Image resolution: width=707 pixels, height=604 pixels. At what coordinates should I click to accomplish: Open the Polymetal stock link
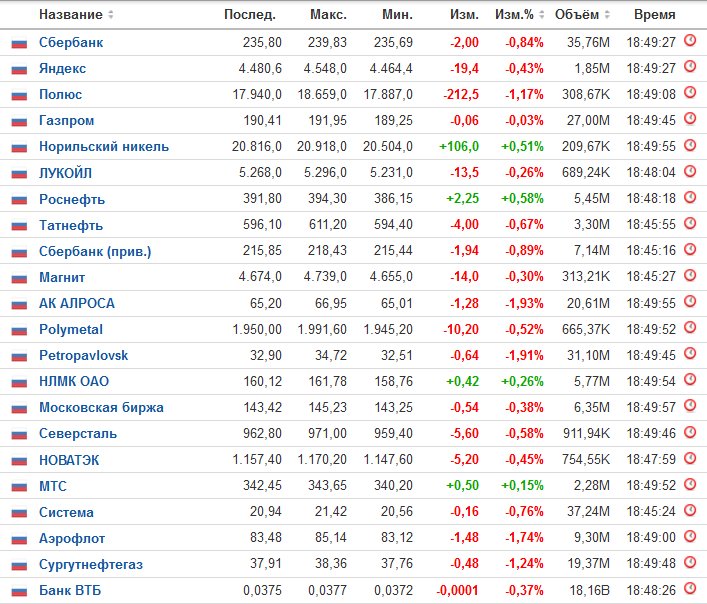[x=71, y=329]
